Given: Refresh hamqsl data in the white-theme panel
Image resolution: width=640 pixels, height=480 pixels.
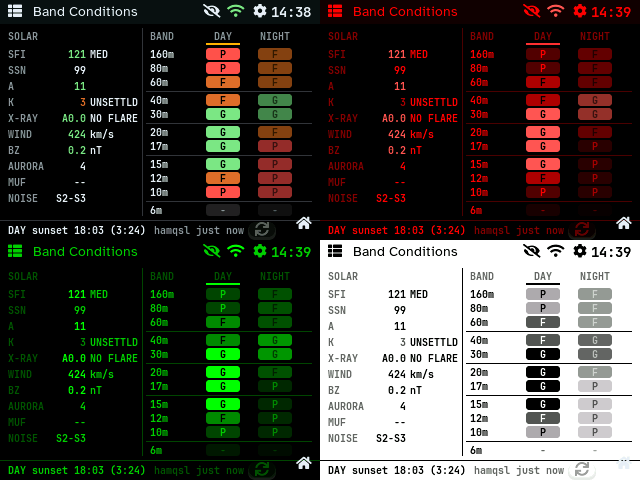Looking at the screenshot, I should 582,470.
